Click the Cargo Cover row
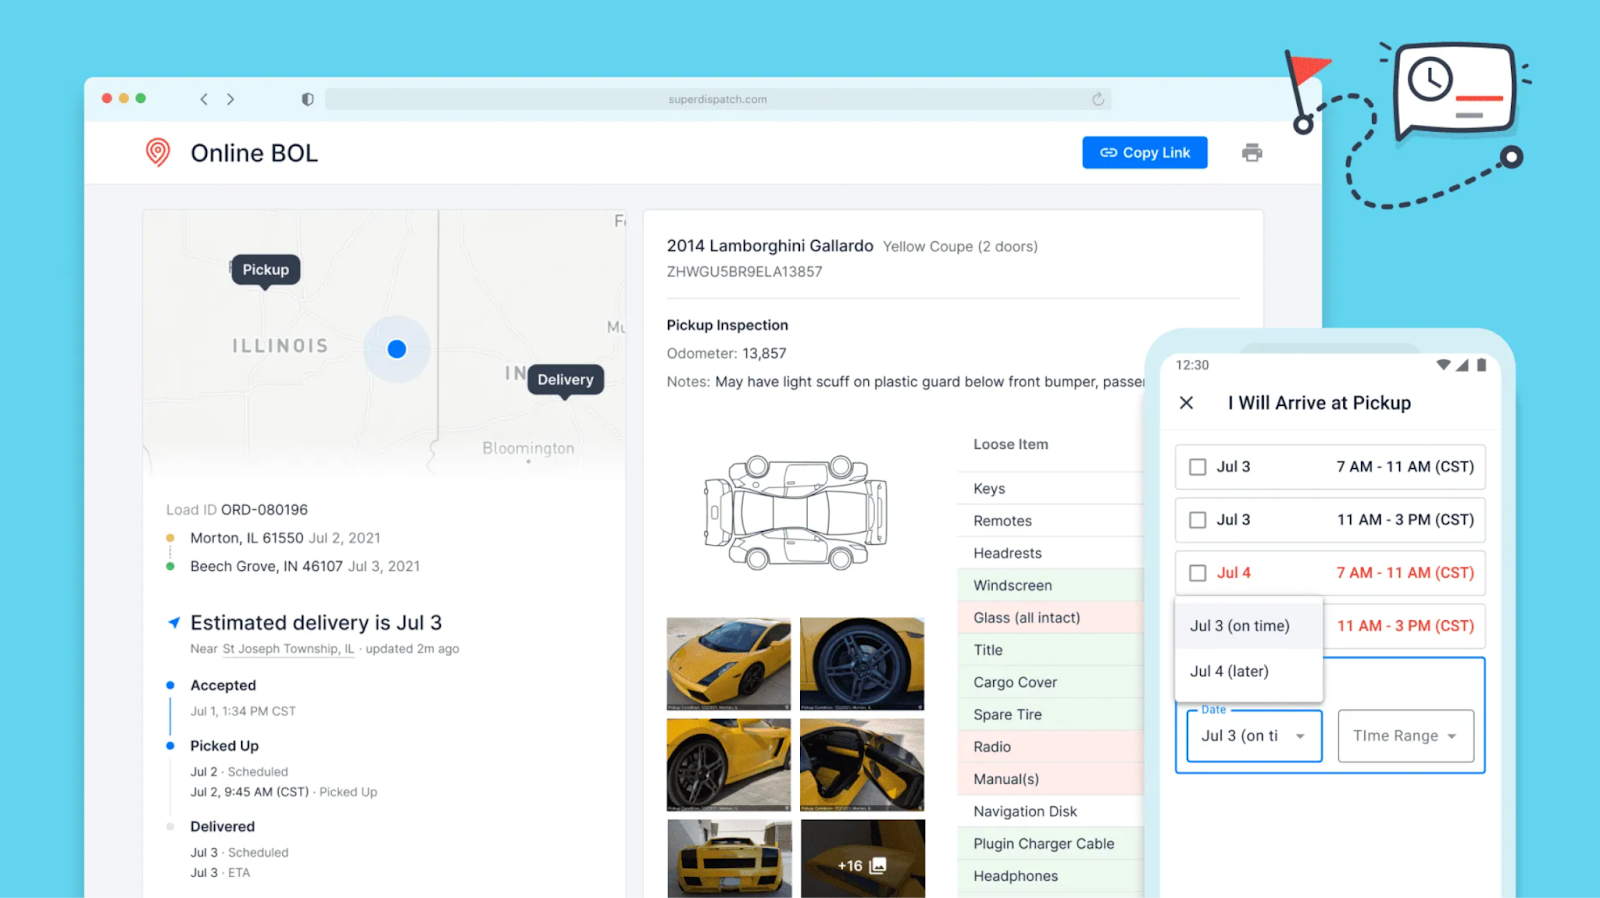This screenshot has height=898, width=1600. click(x=1050, y=682)
